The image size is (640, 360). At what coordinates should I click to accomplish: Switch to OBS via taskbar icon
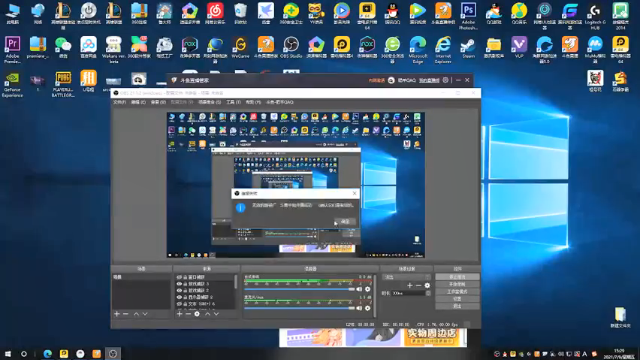pos(113,353)
